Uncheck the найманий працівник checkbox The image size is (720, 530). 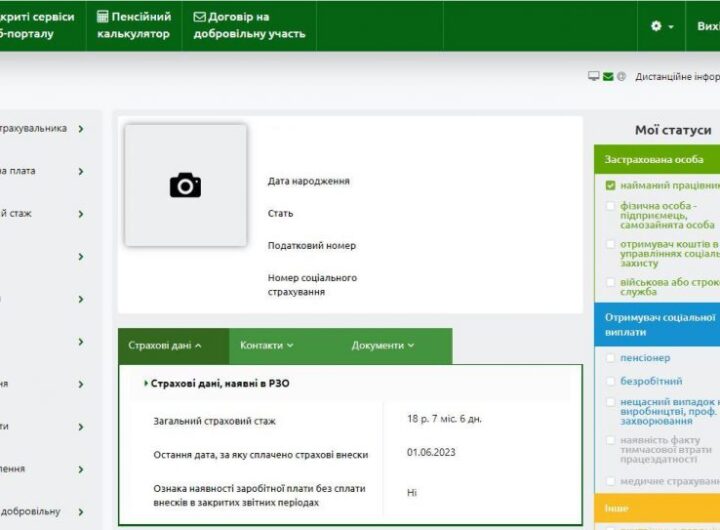611,186
